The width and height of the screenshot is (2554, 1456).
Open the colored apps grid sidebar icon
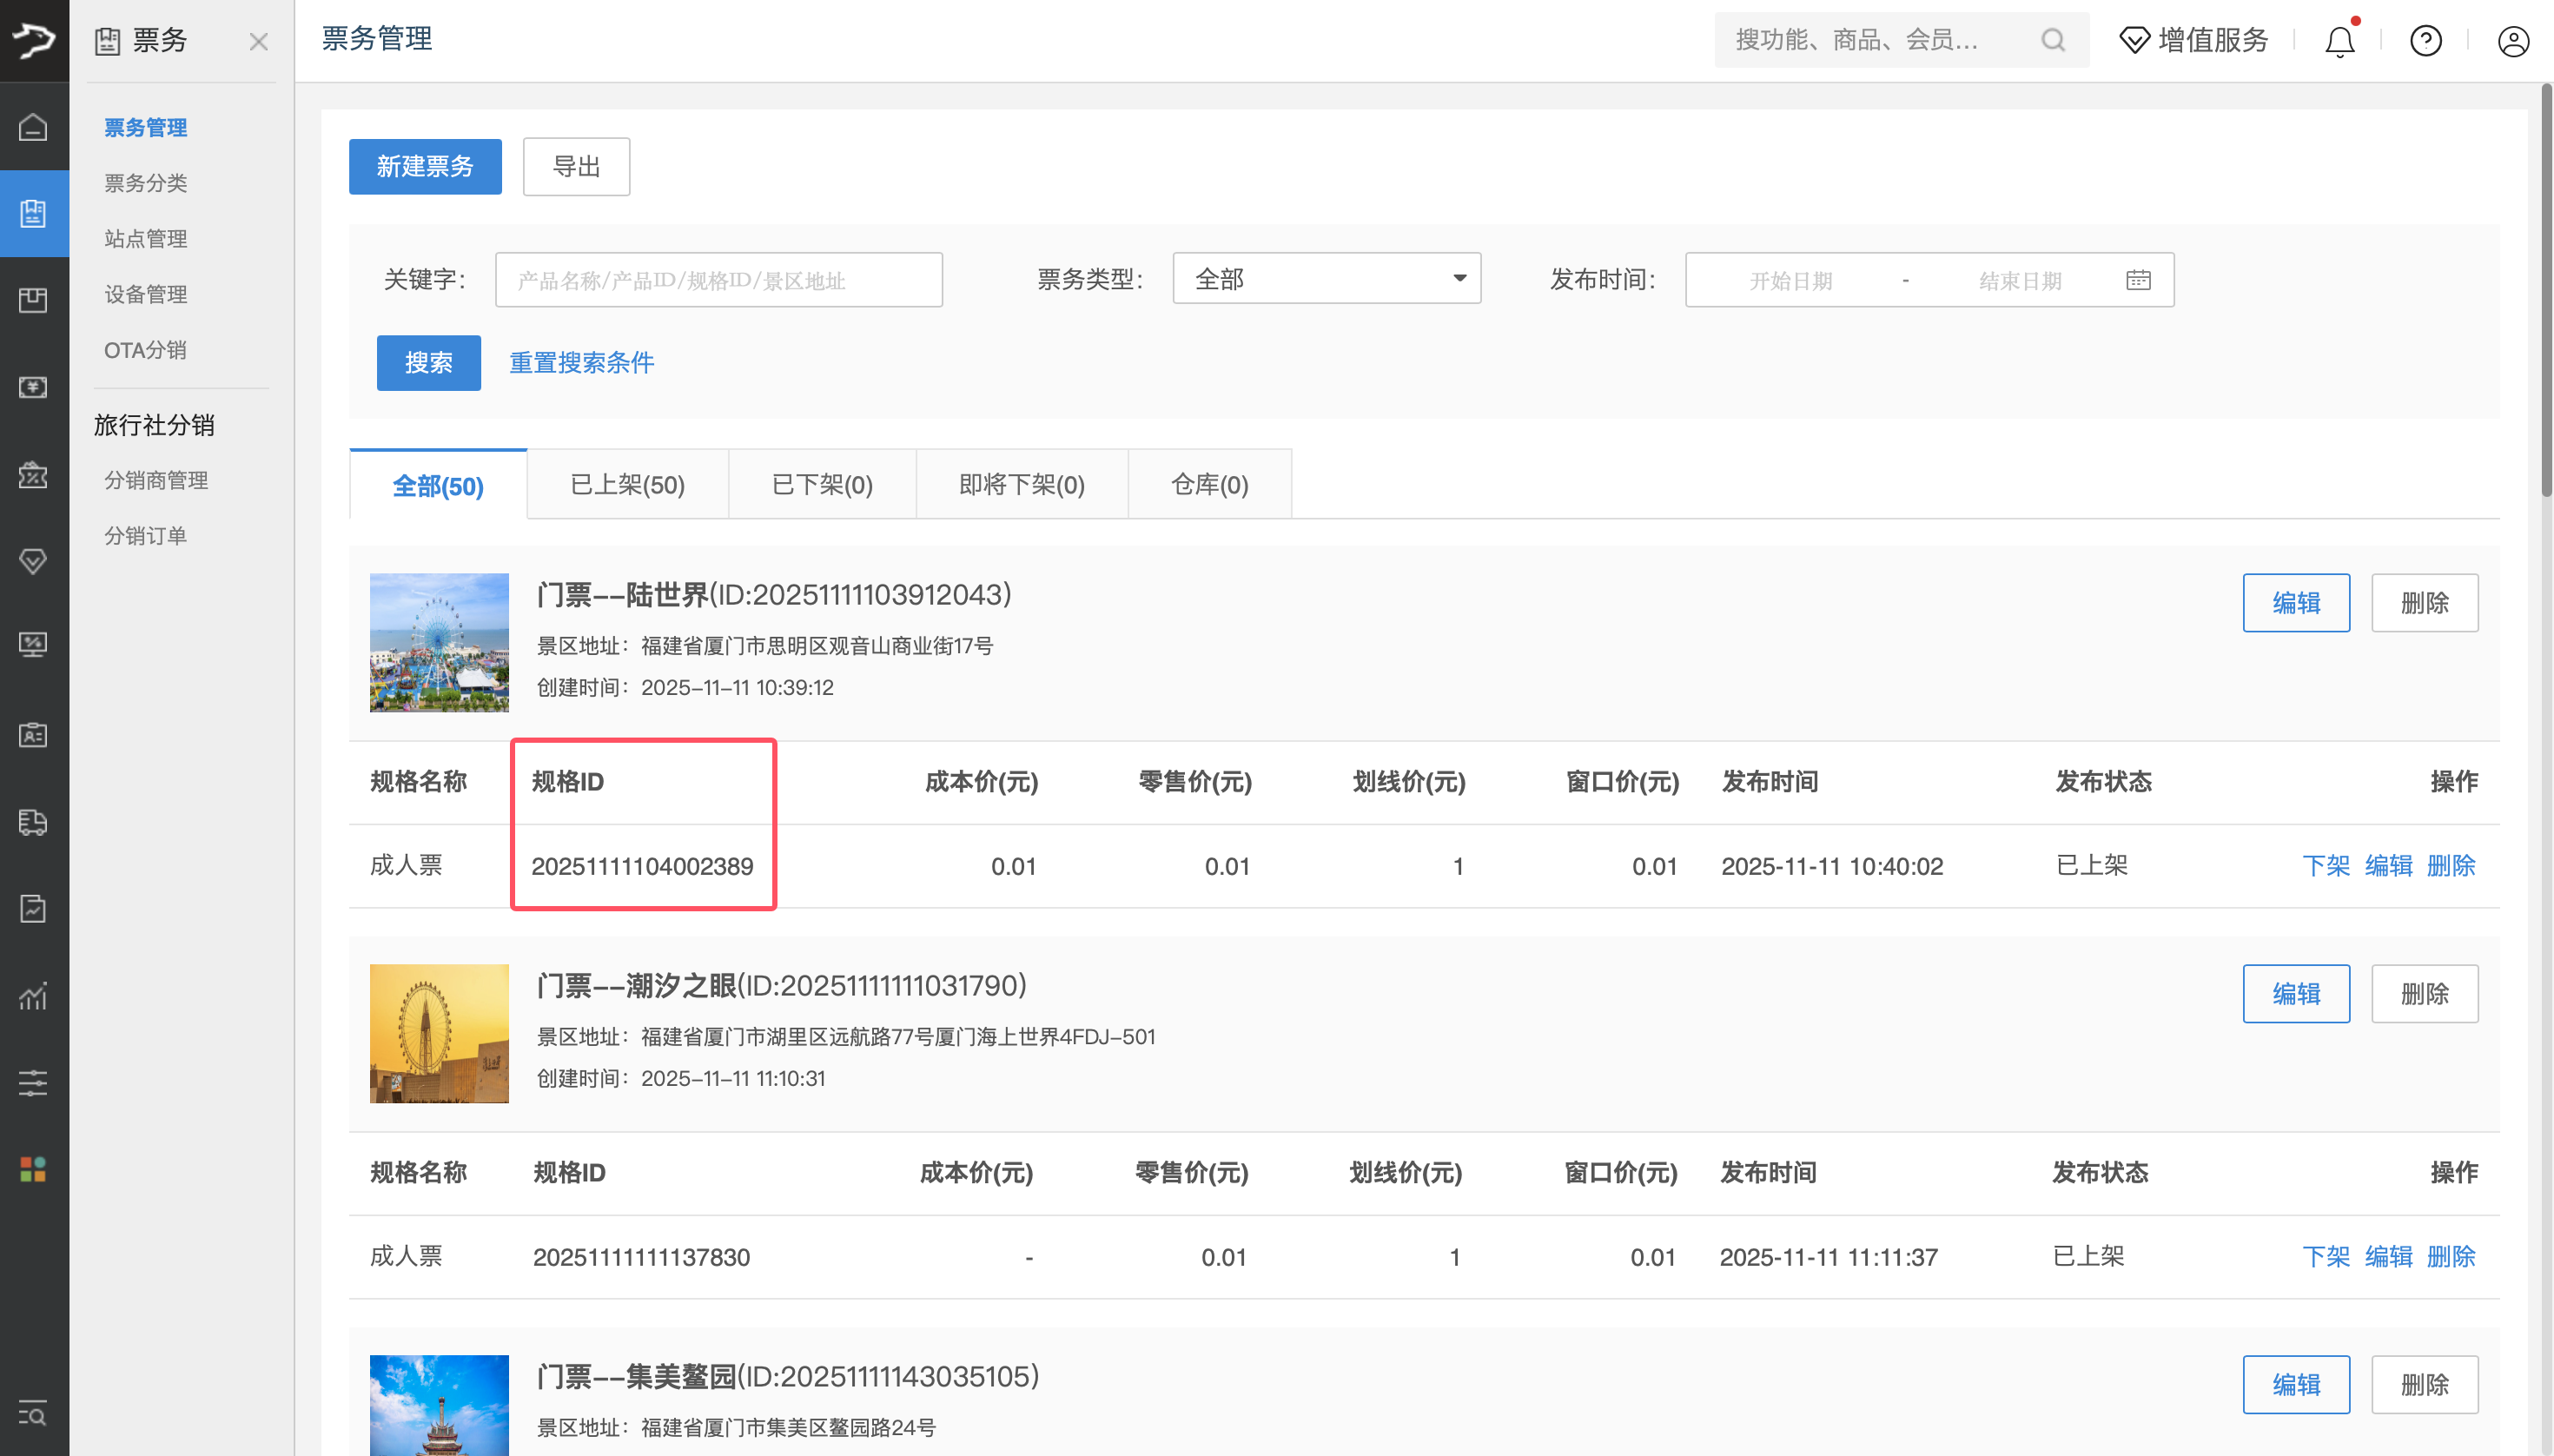[x=34, y=1168]
